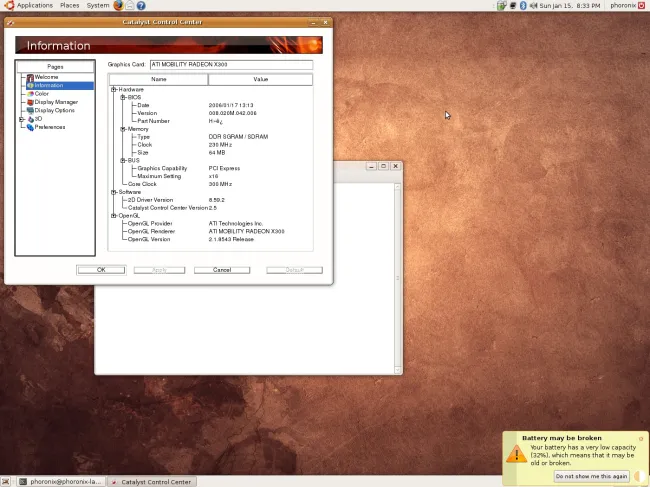Collapse the BIOS tree node
Viewport: 650px width, 487px height.
(123, 97)
